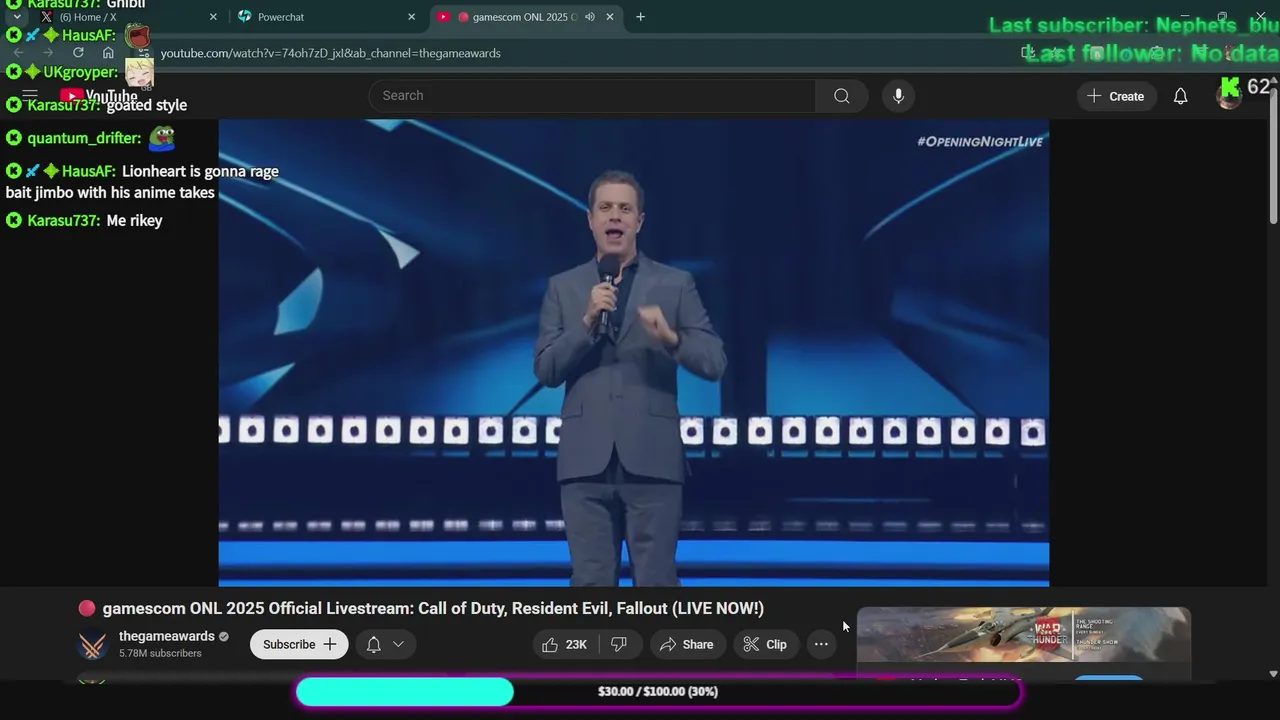Start voice search with the microphone

898,96
